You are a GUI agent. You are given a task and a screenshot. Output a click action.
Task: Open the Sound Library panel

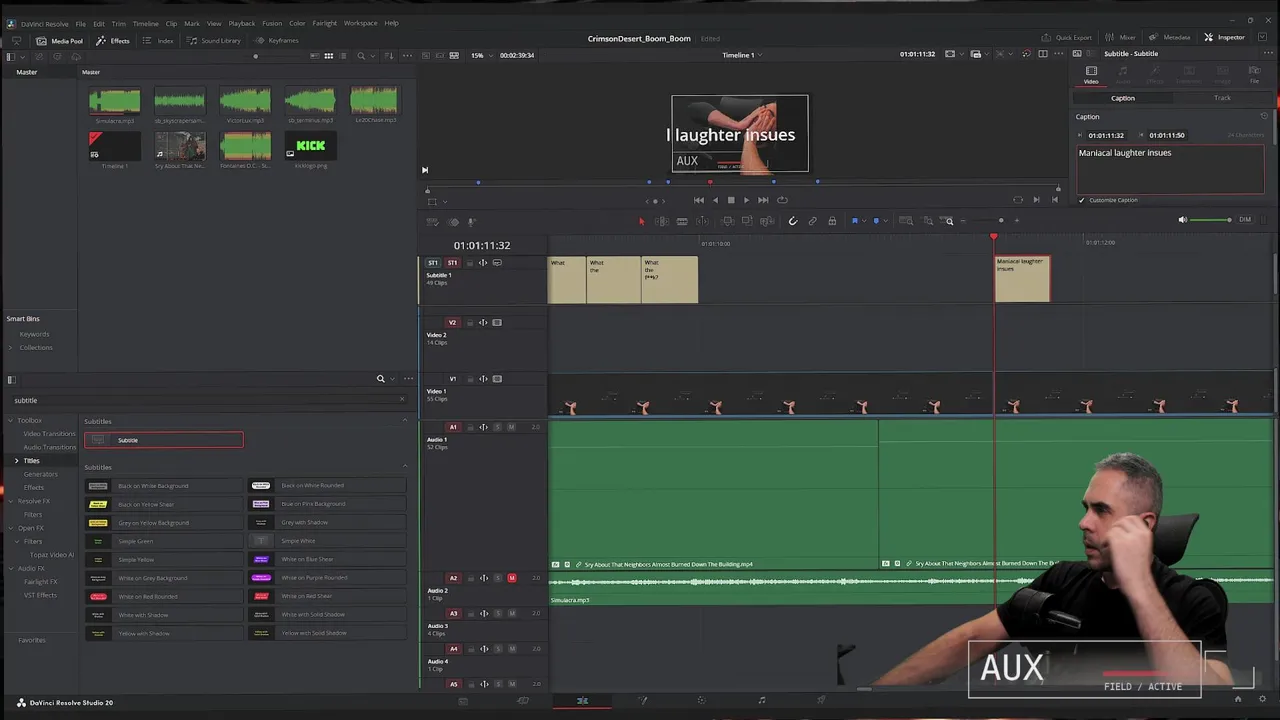(213, 41)
